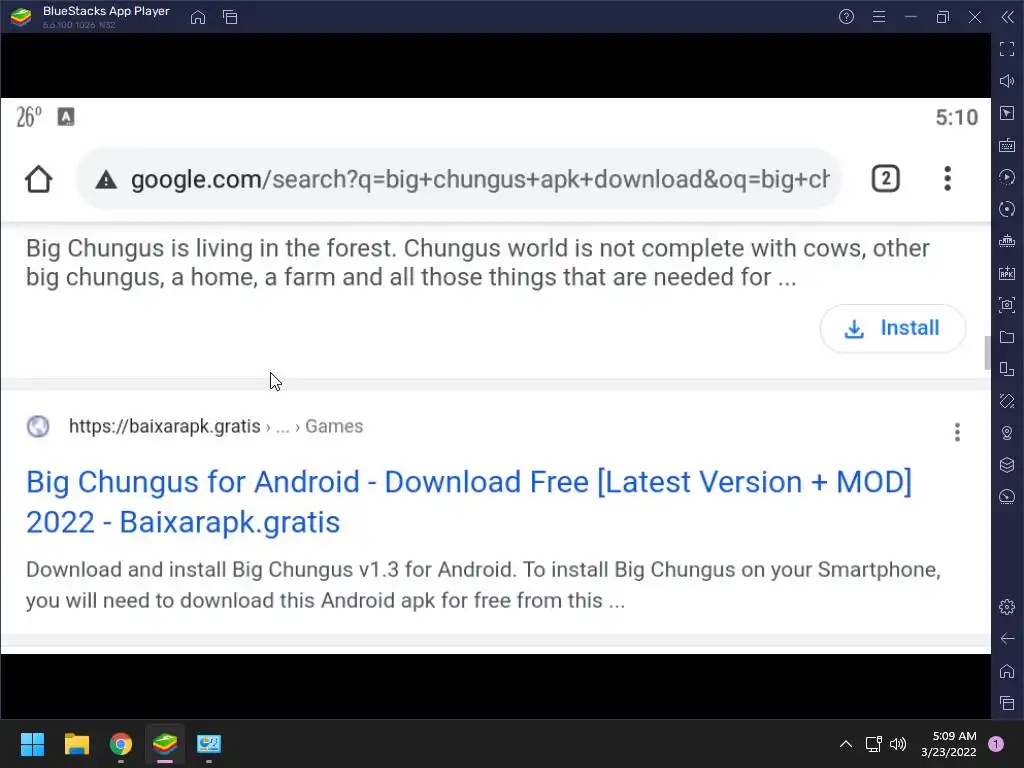Open the browser tab switcher showing 2

point(886,179)
